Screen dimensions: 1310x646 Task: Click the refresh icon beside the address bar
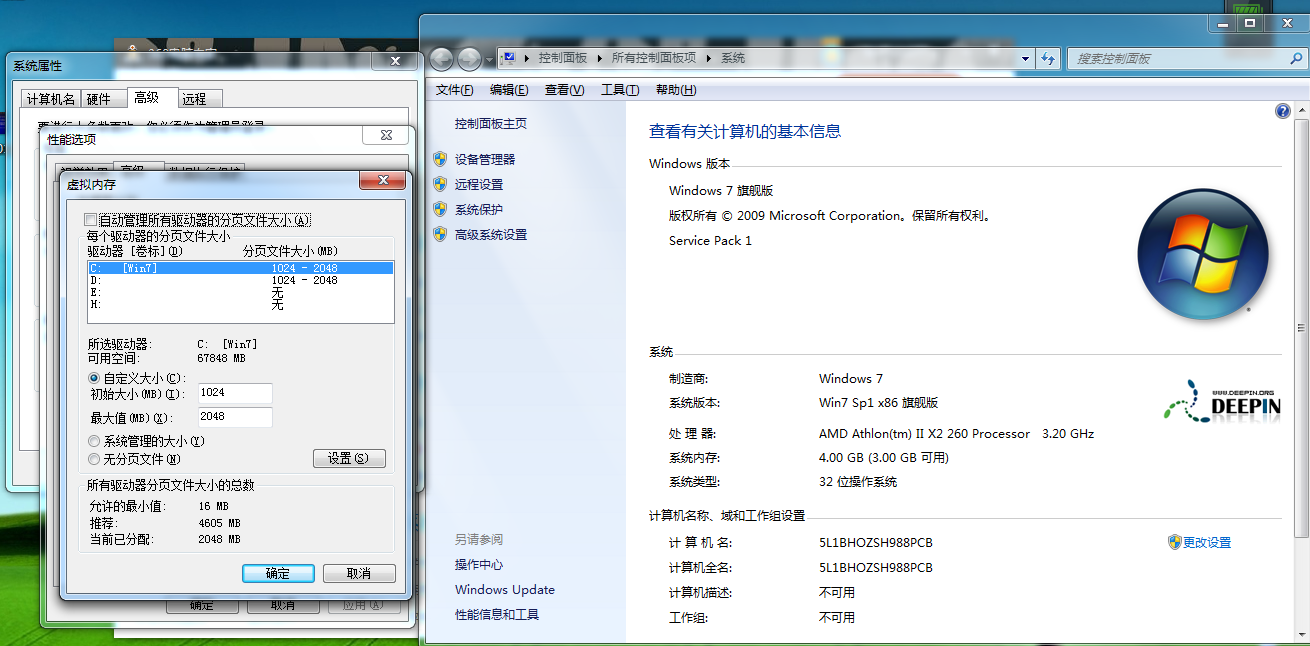tap(1047, 59)
